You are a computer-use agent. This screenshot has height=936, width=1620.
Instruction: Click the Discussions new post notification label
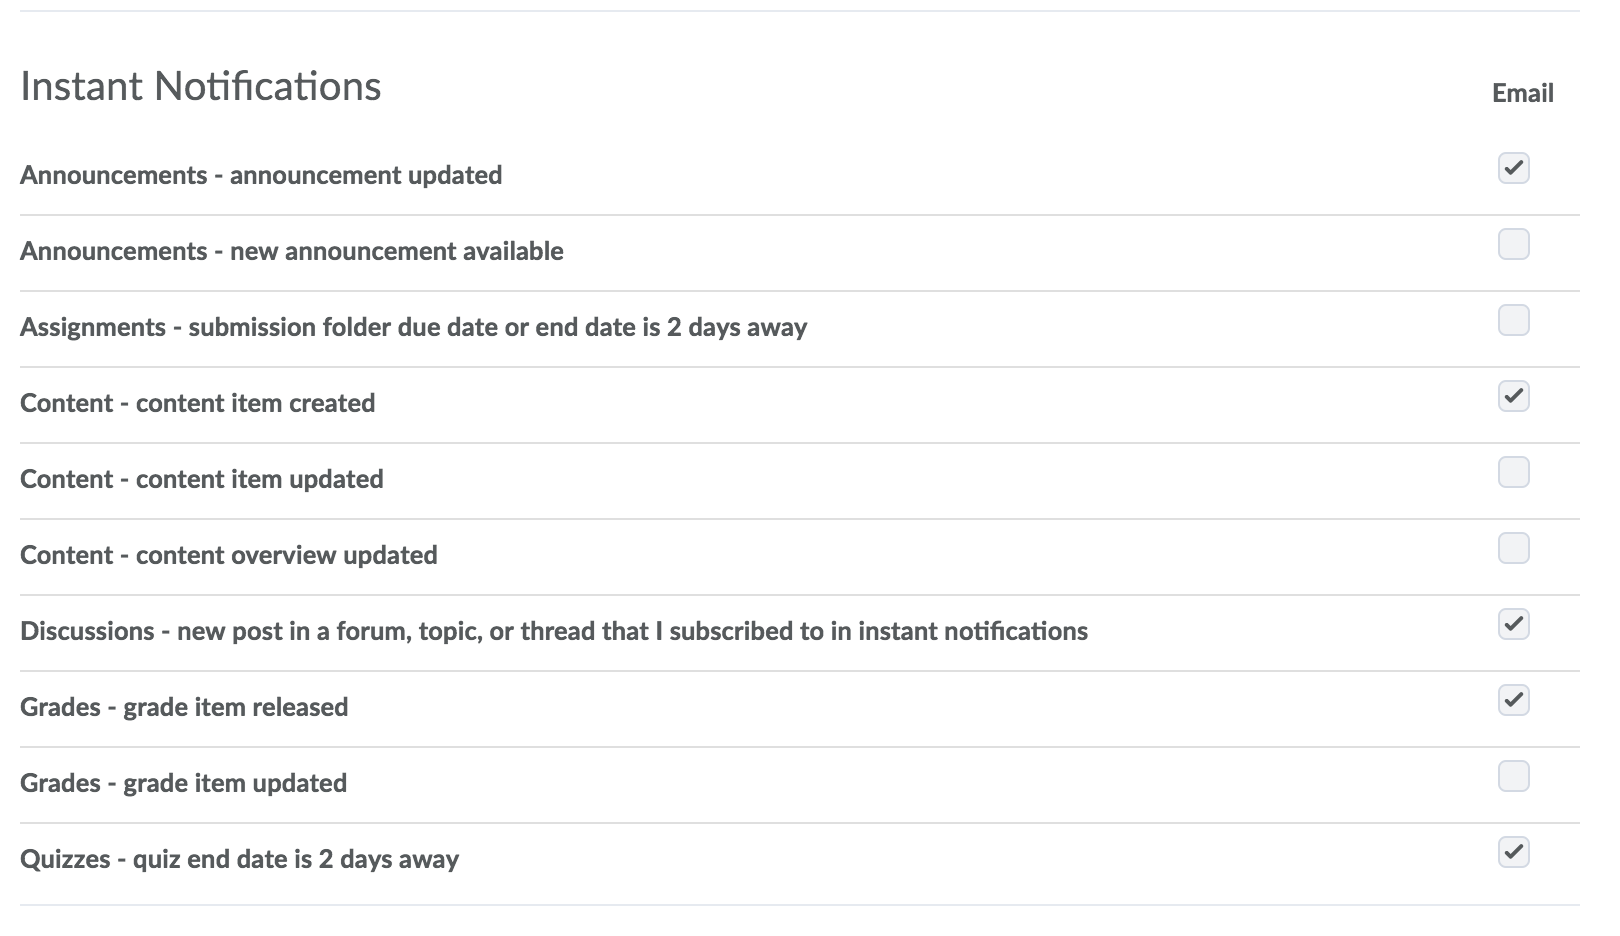point(553,631)
